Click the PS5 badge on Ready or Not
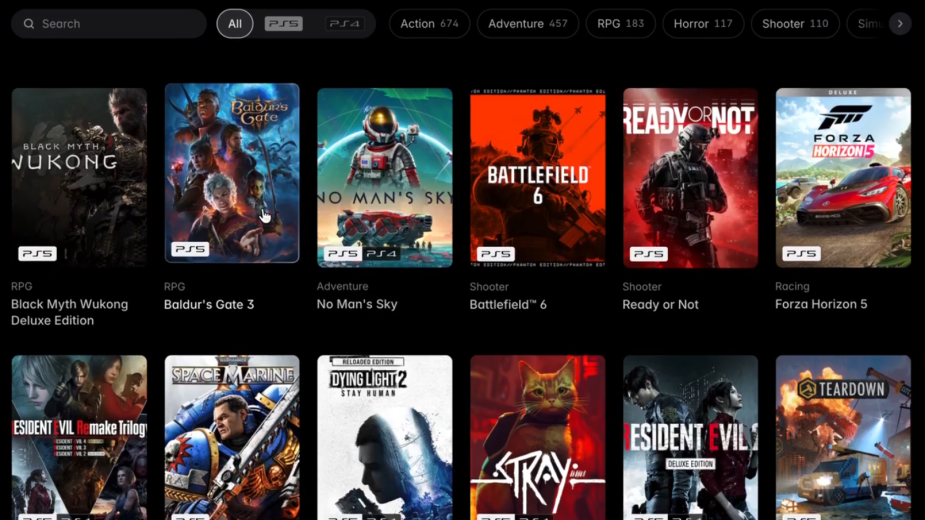925x520 pixels. pyautogui.click(x=648, y=254)
